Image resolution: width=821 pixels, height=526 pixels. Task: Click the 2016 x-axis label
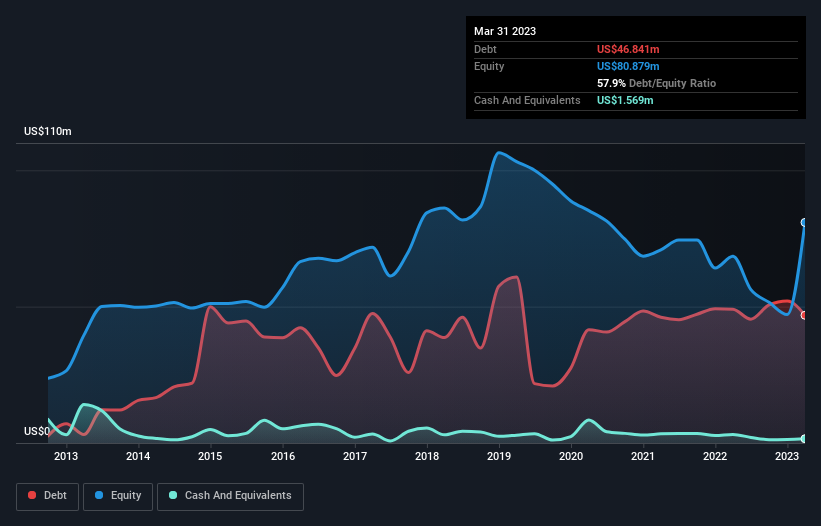coord(283,456)
